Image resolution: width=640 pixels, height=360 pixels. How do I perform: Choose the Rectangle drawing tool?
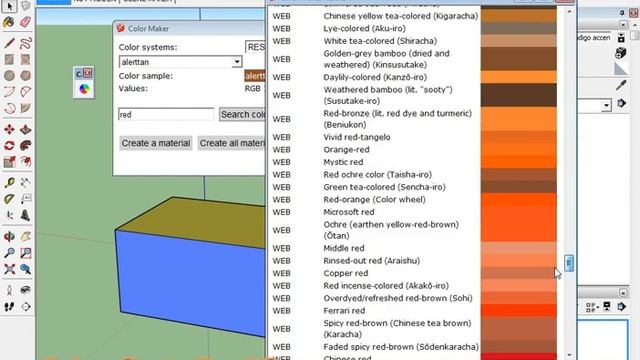click(x=9, y=59)
